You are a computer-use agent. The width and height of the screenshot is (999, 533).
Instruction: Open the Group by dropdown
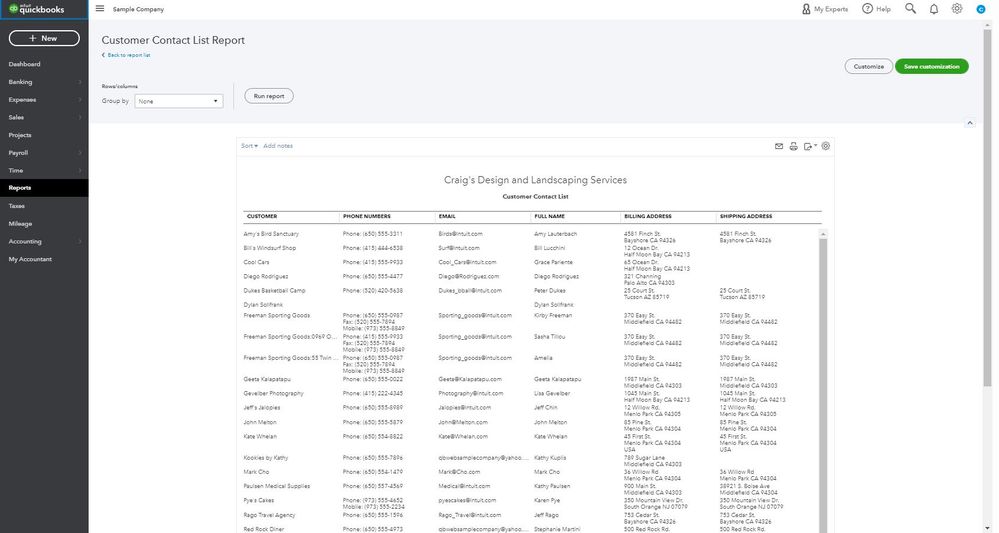178,101
